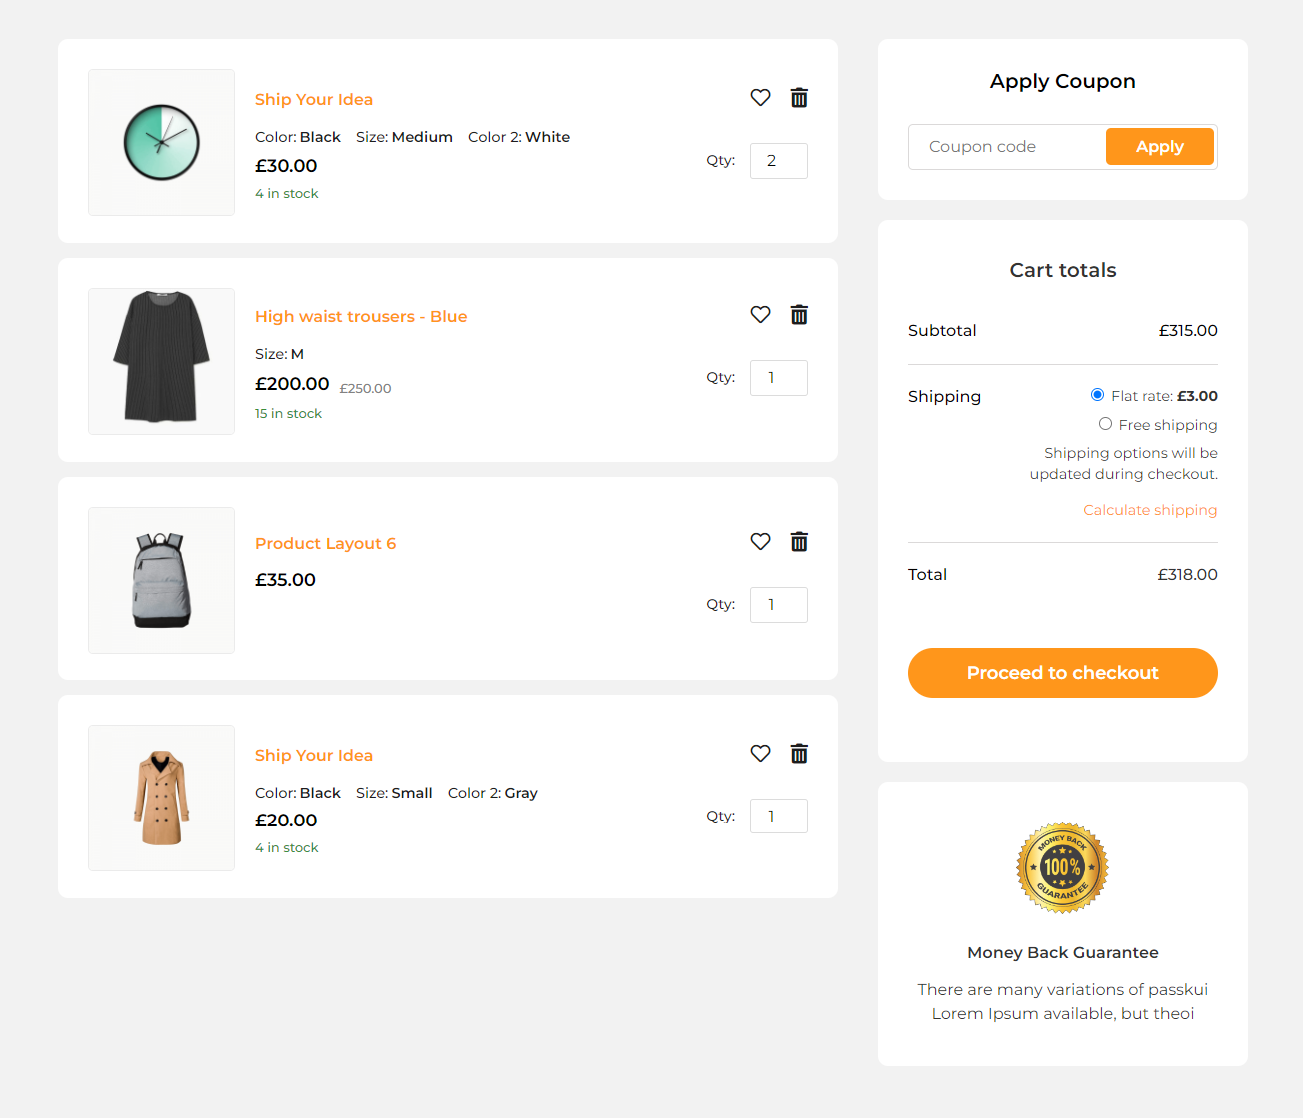Select the Flat rate shipping option
The image size is (1303, 1118).
(1097, 395)
